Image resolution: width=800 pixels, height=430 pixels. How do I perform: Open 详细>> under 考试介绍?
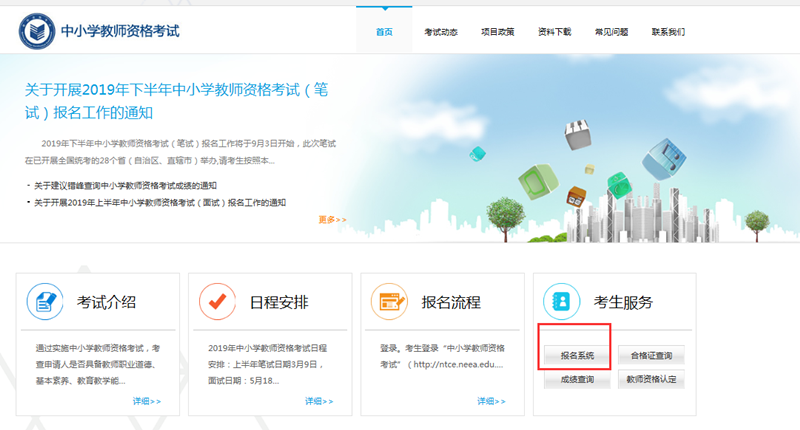(x=146, y=401)
